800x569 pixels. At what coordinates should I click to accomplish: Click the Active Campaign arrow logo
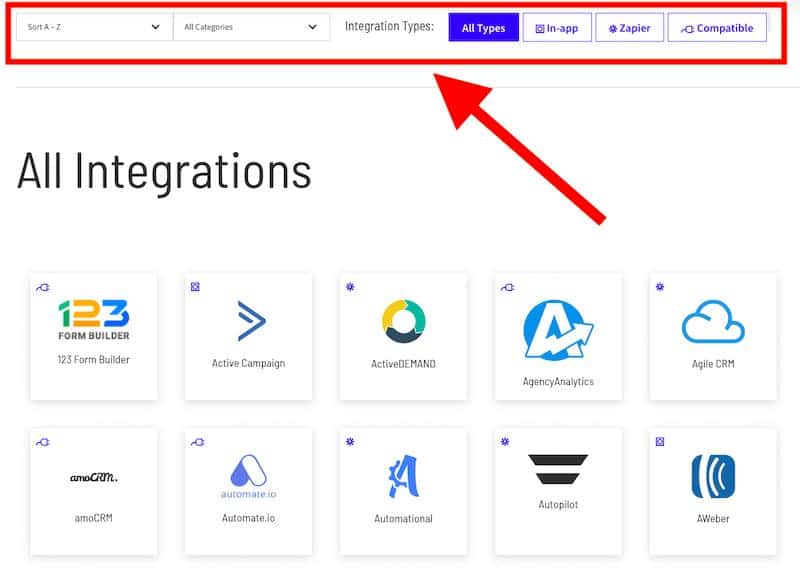tap(251, 321)
